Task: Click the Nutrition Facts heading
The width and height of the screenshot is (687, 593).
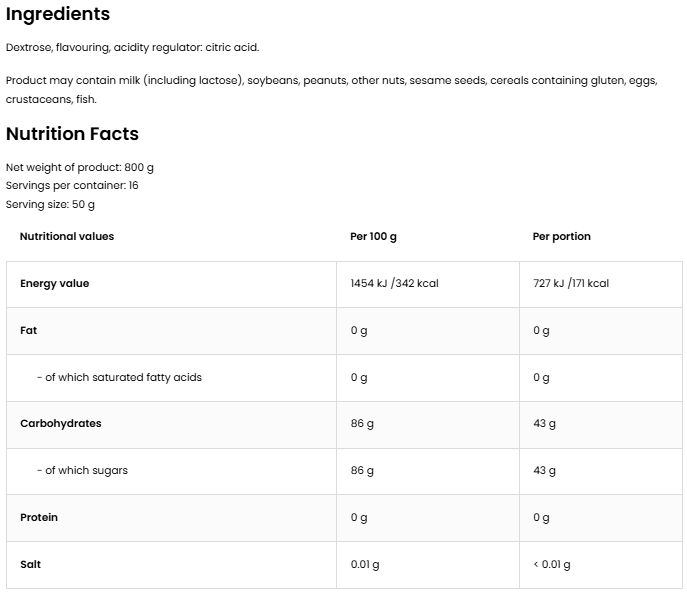Action: pyautogui.click(x=72, y=134)
